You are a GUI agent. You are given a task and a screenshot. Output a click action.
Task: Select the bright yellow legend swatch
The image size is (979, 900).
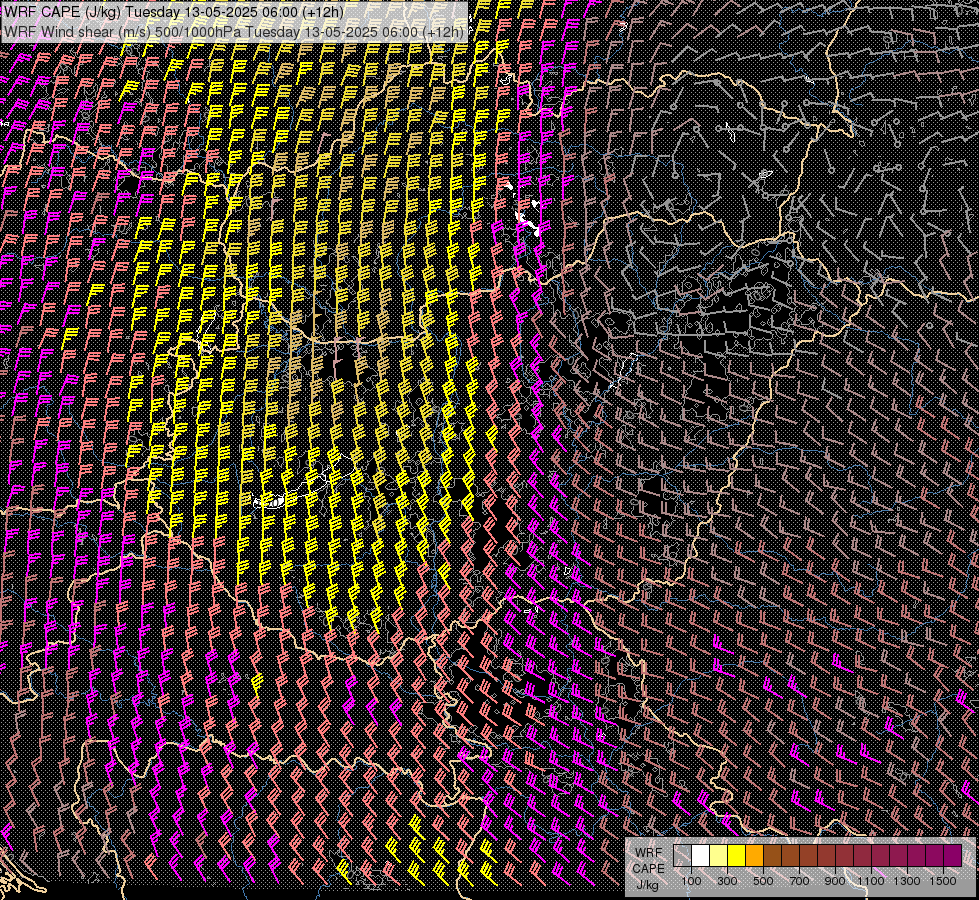737,856
